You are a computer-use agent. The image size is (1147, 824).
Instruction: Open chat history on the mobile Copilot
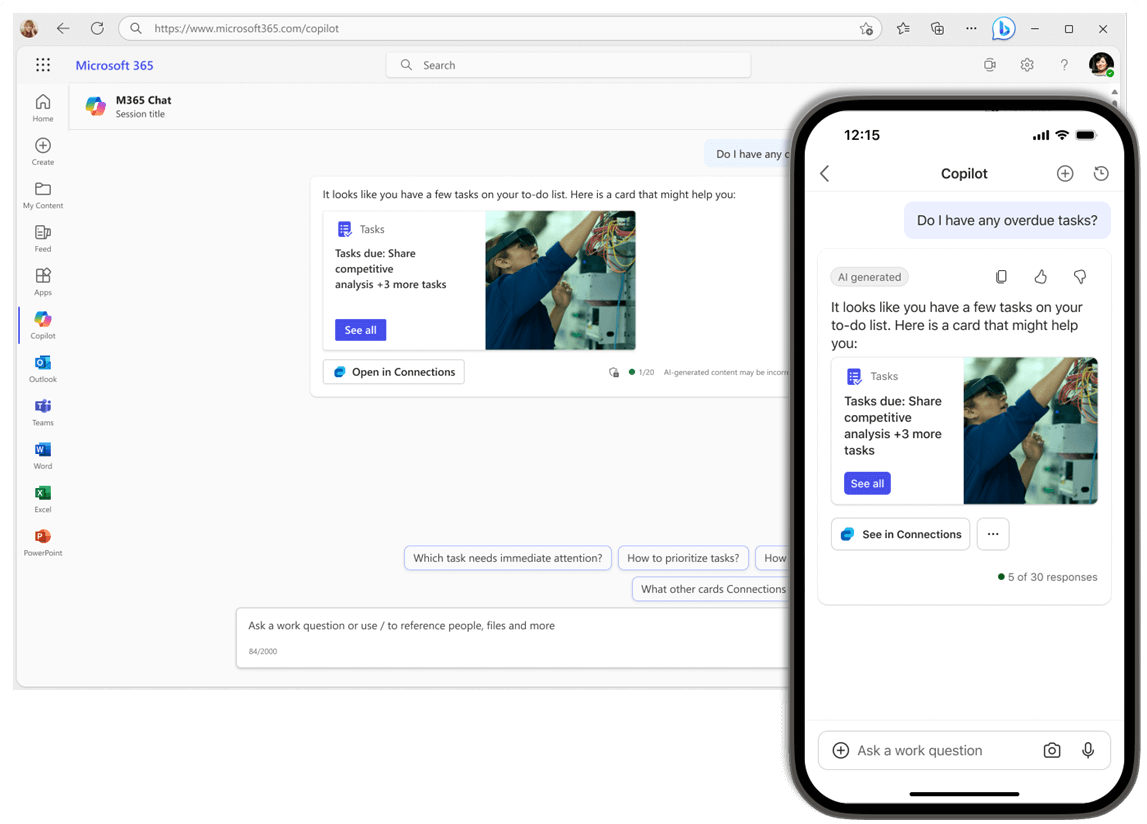click(1101, 172)
